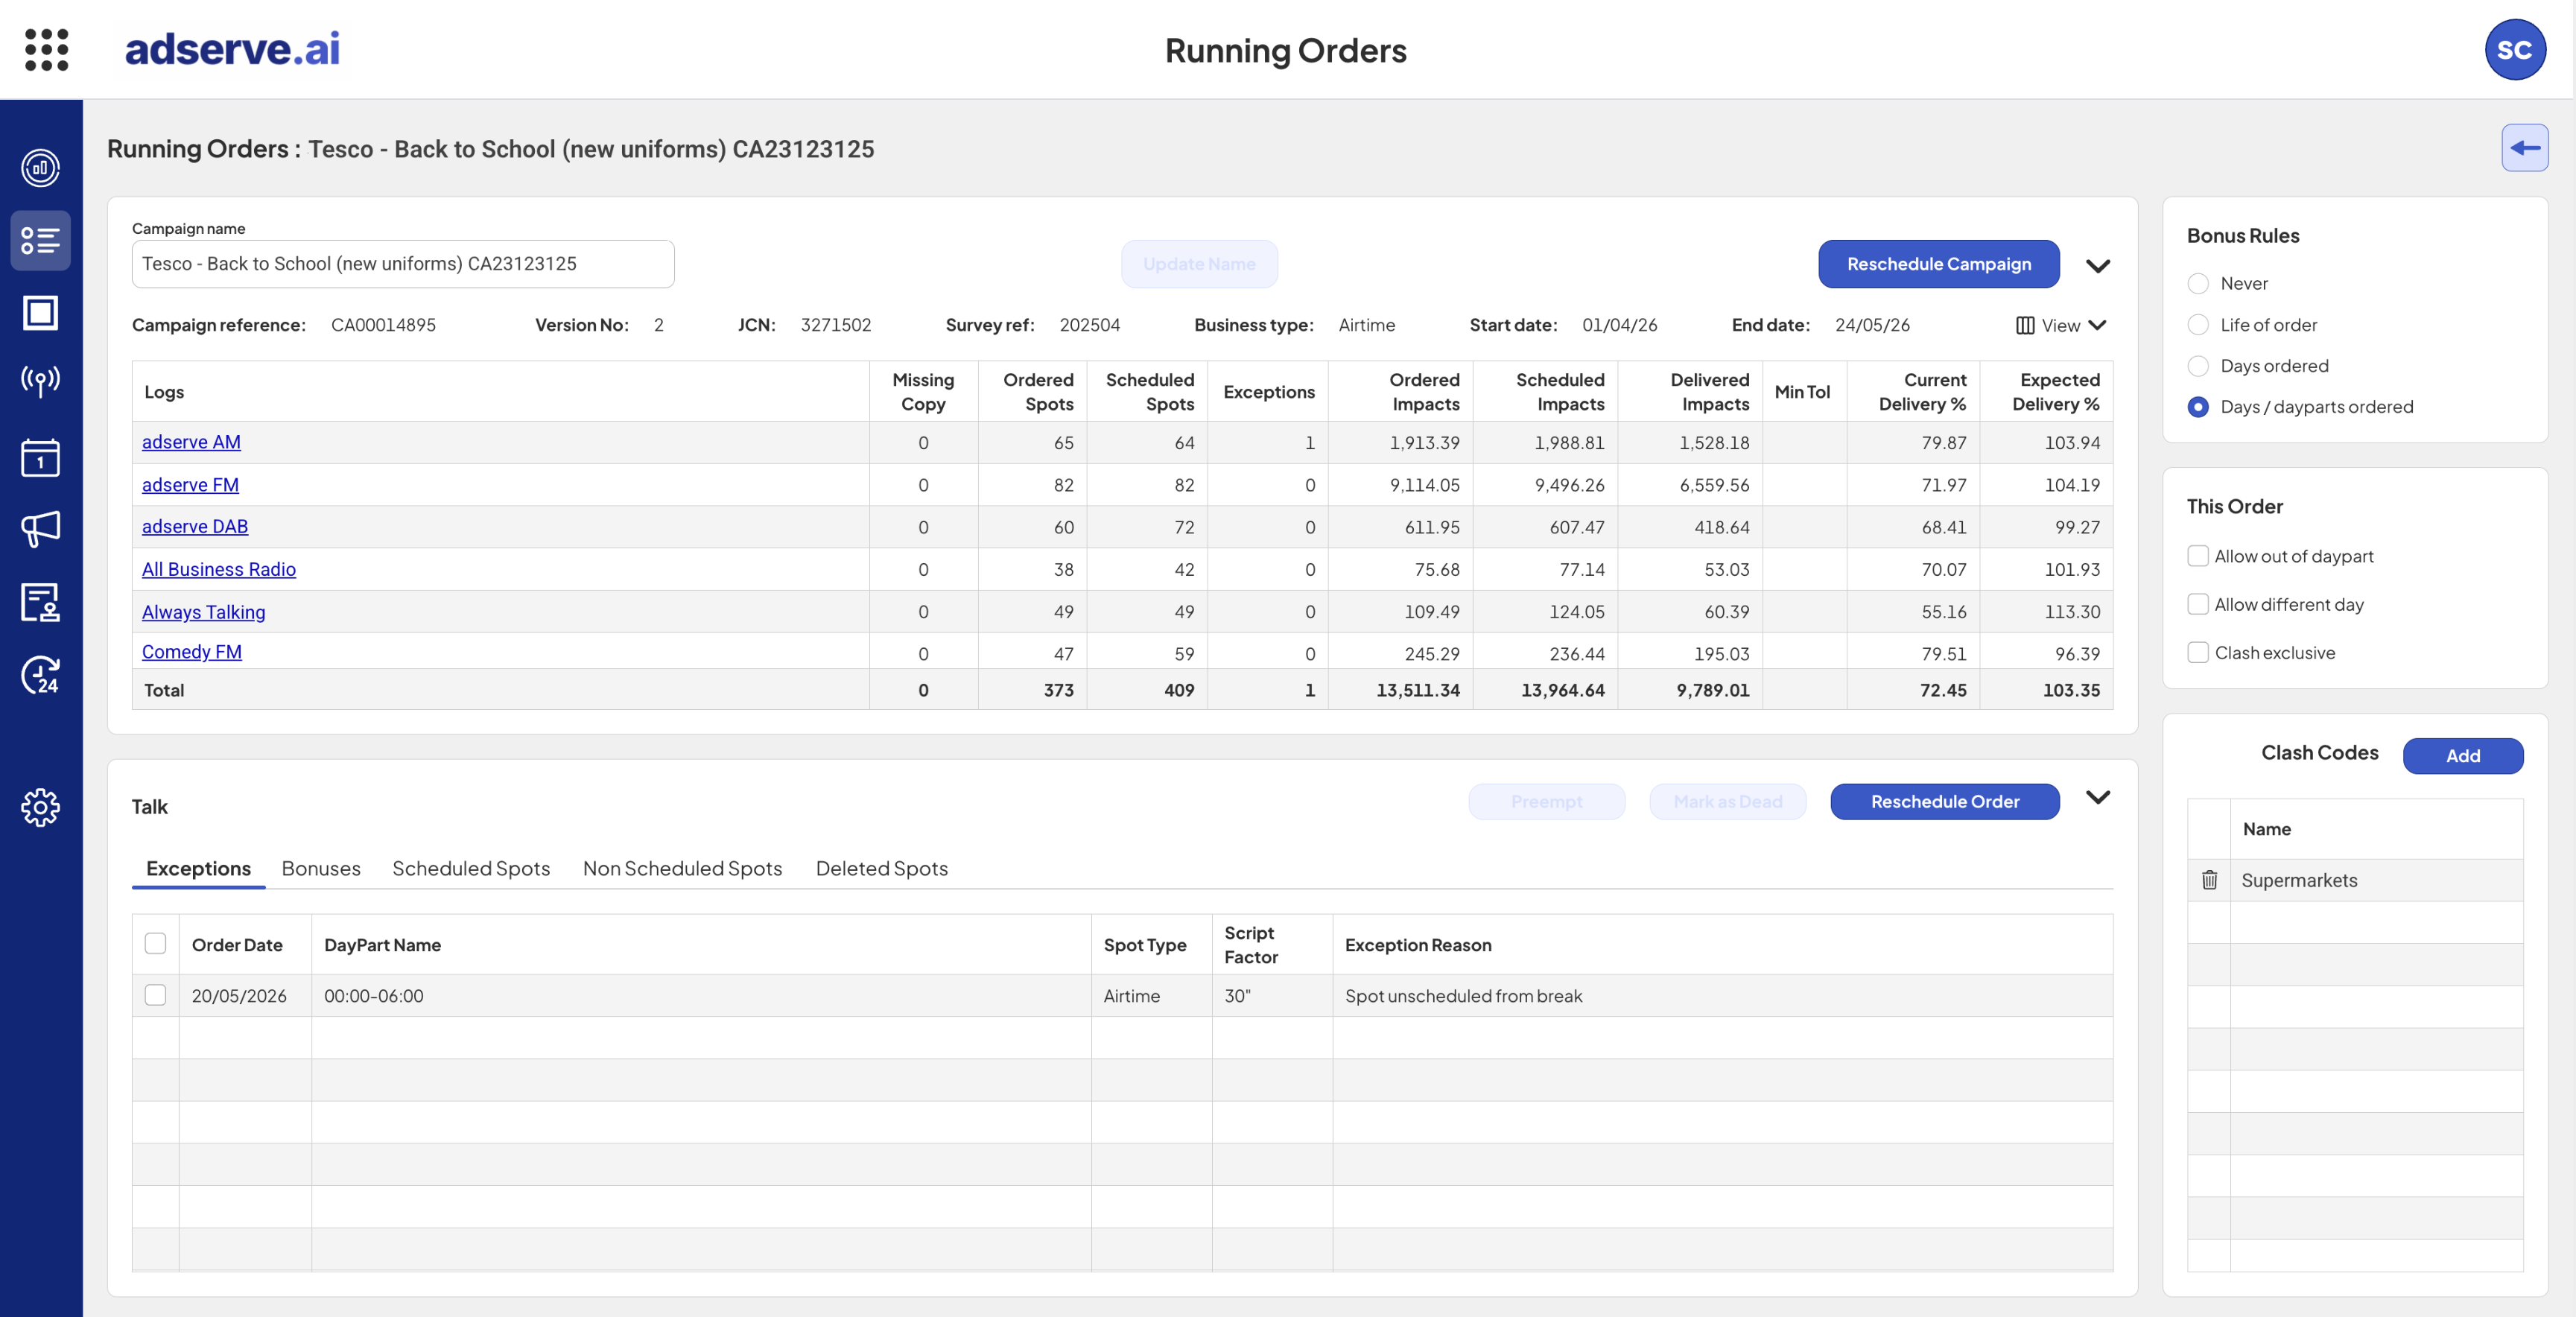Open the calendar sidebar icon
This screenshot has width=2576, height=1317.
pos(41,457)
